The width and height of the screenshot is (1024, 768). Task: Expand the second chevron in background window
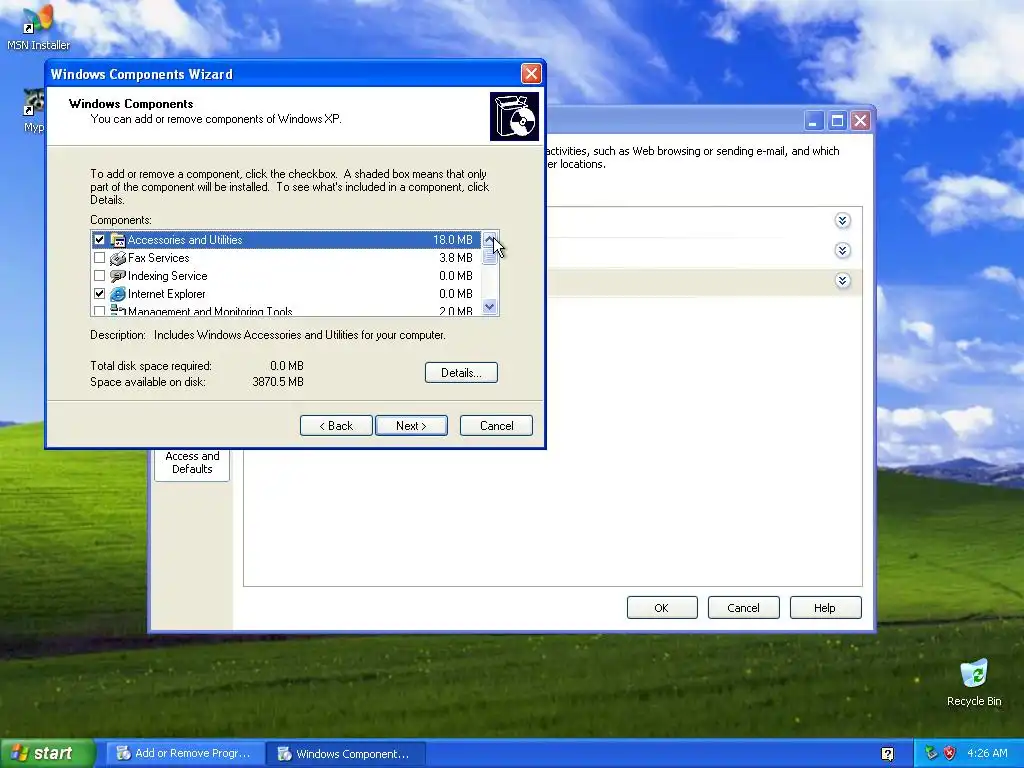coord(842,251)
